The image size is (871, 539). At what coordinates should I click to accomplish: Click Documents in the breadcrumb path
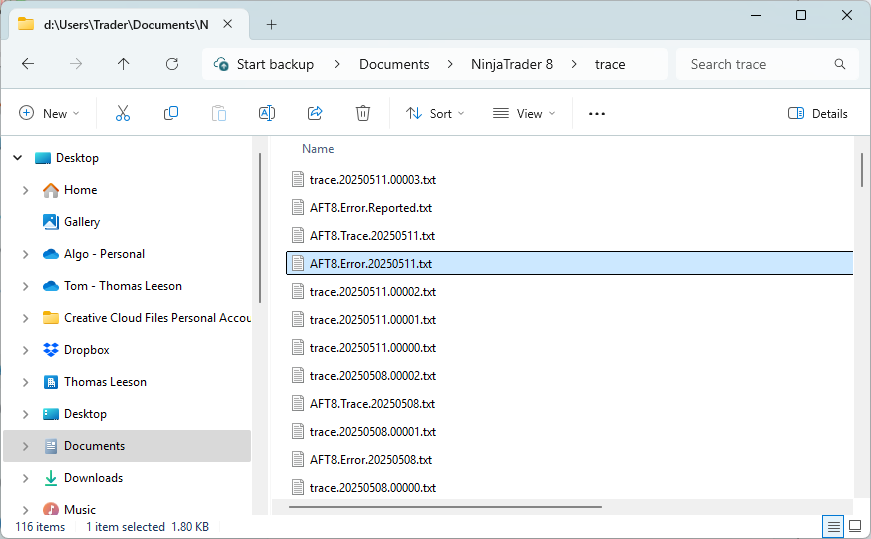point(394,64)
